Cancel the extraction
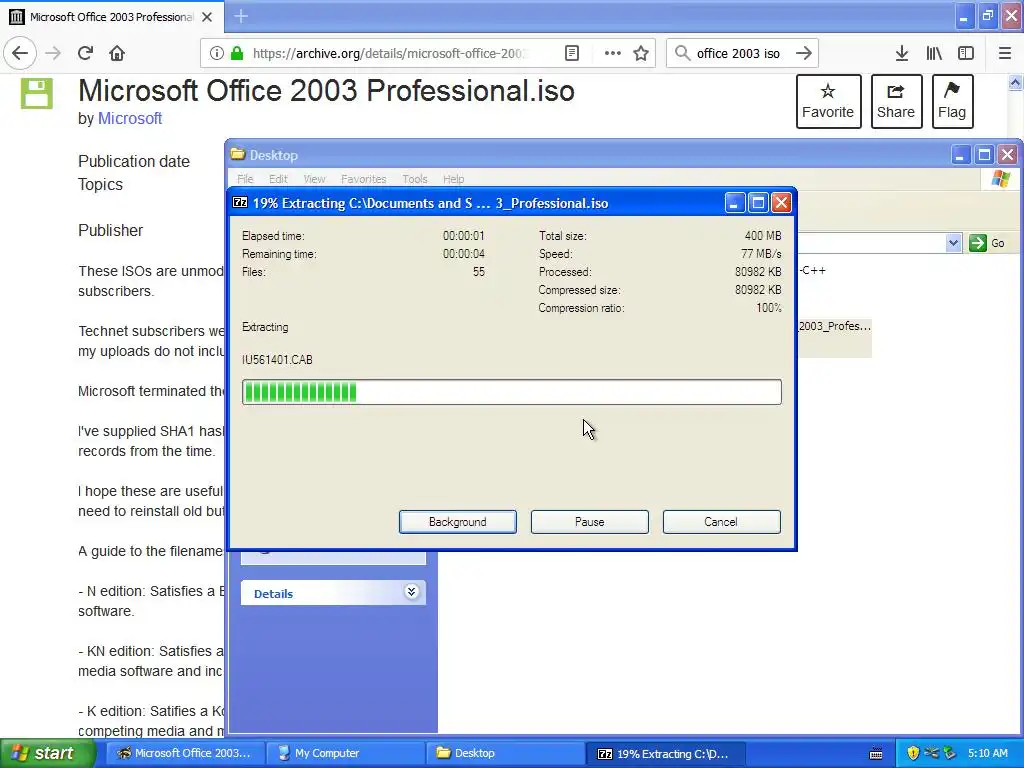Image resolution: width=1024 pixels, height=768 pixels. (x=721, y=522)
